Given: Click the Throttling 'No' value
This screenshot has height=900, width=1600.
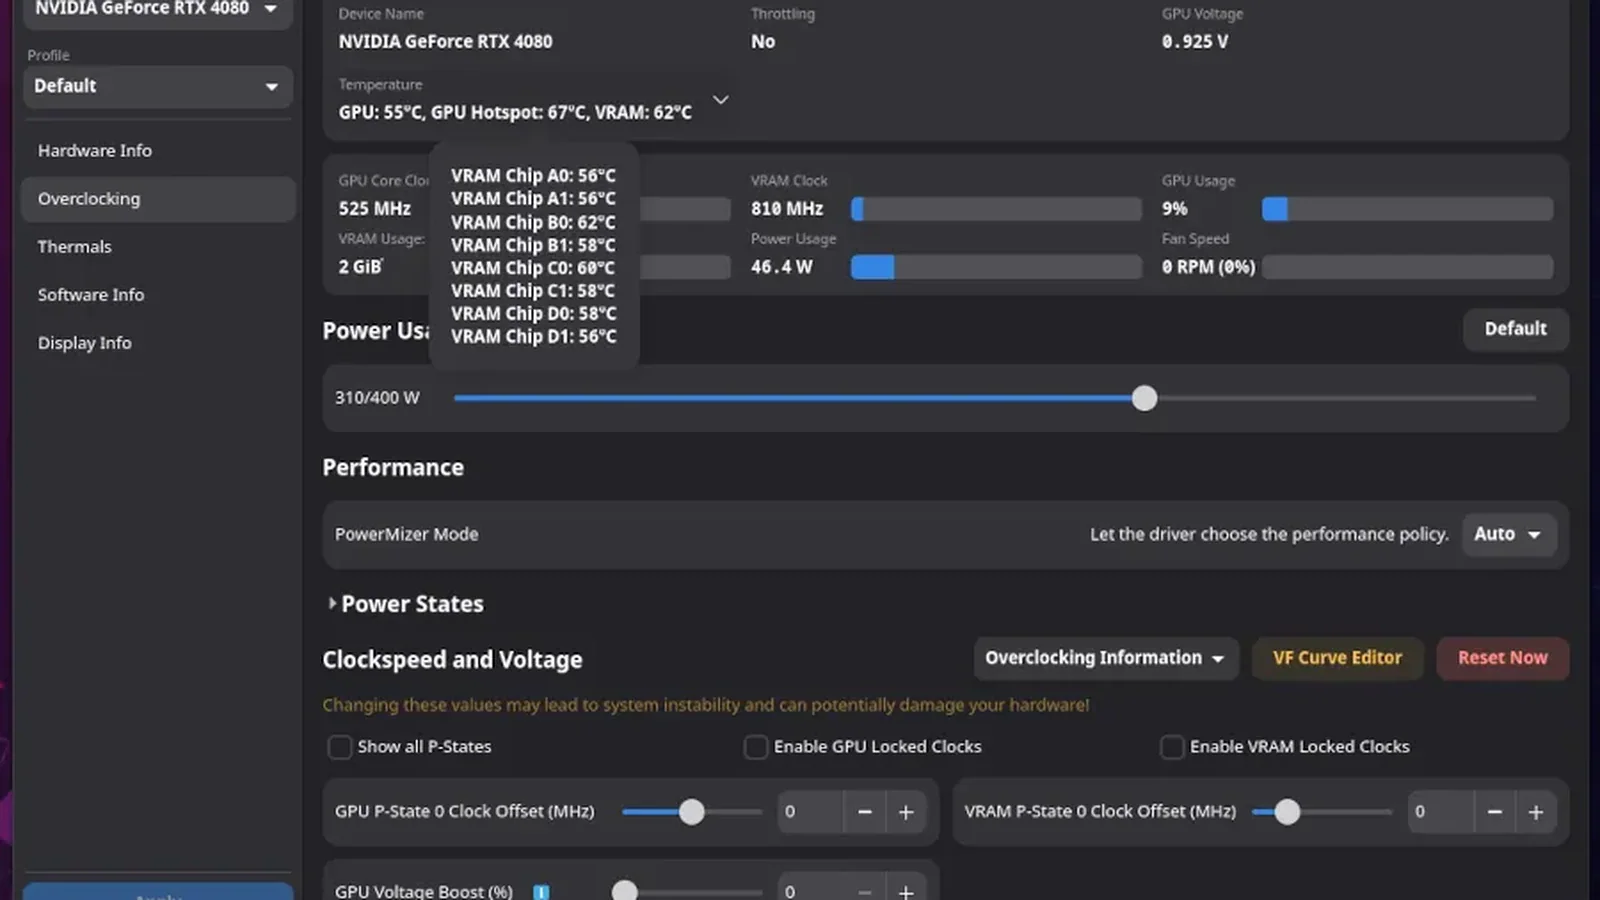Looking at the screenshot, I should 763,41.
